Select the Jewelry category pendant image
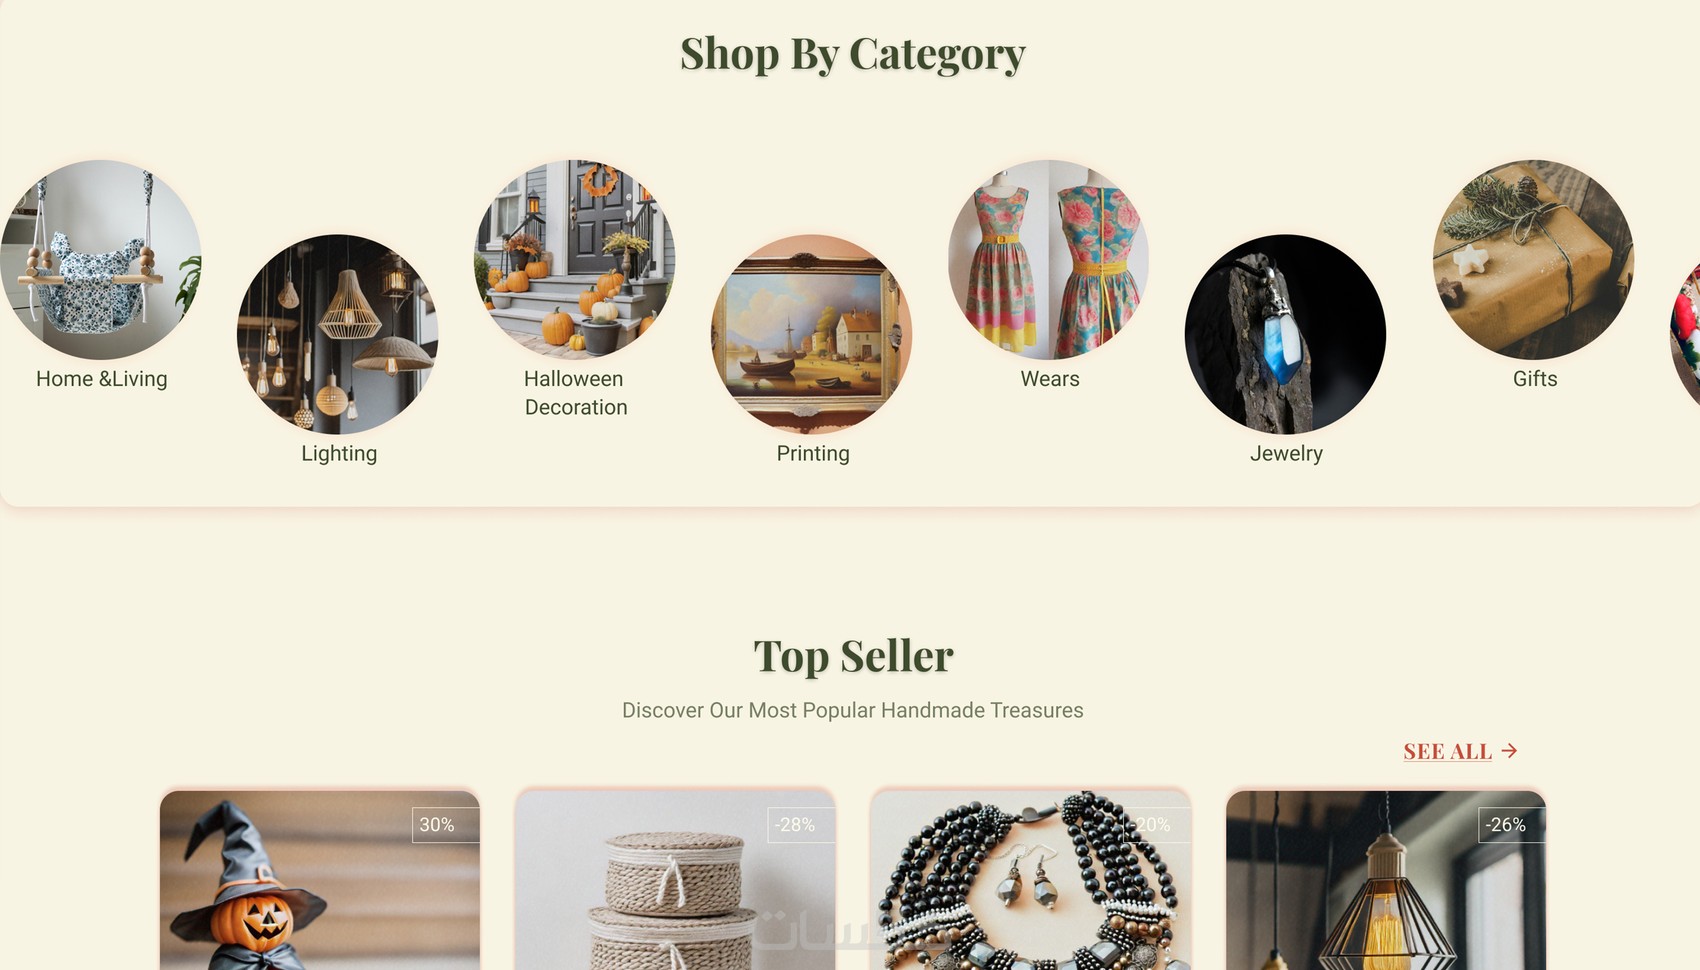Image resolution: width=1700 pixels, height=970 pixels. point(1286,334)
